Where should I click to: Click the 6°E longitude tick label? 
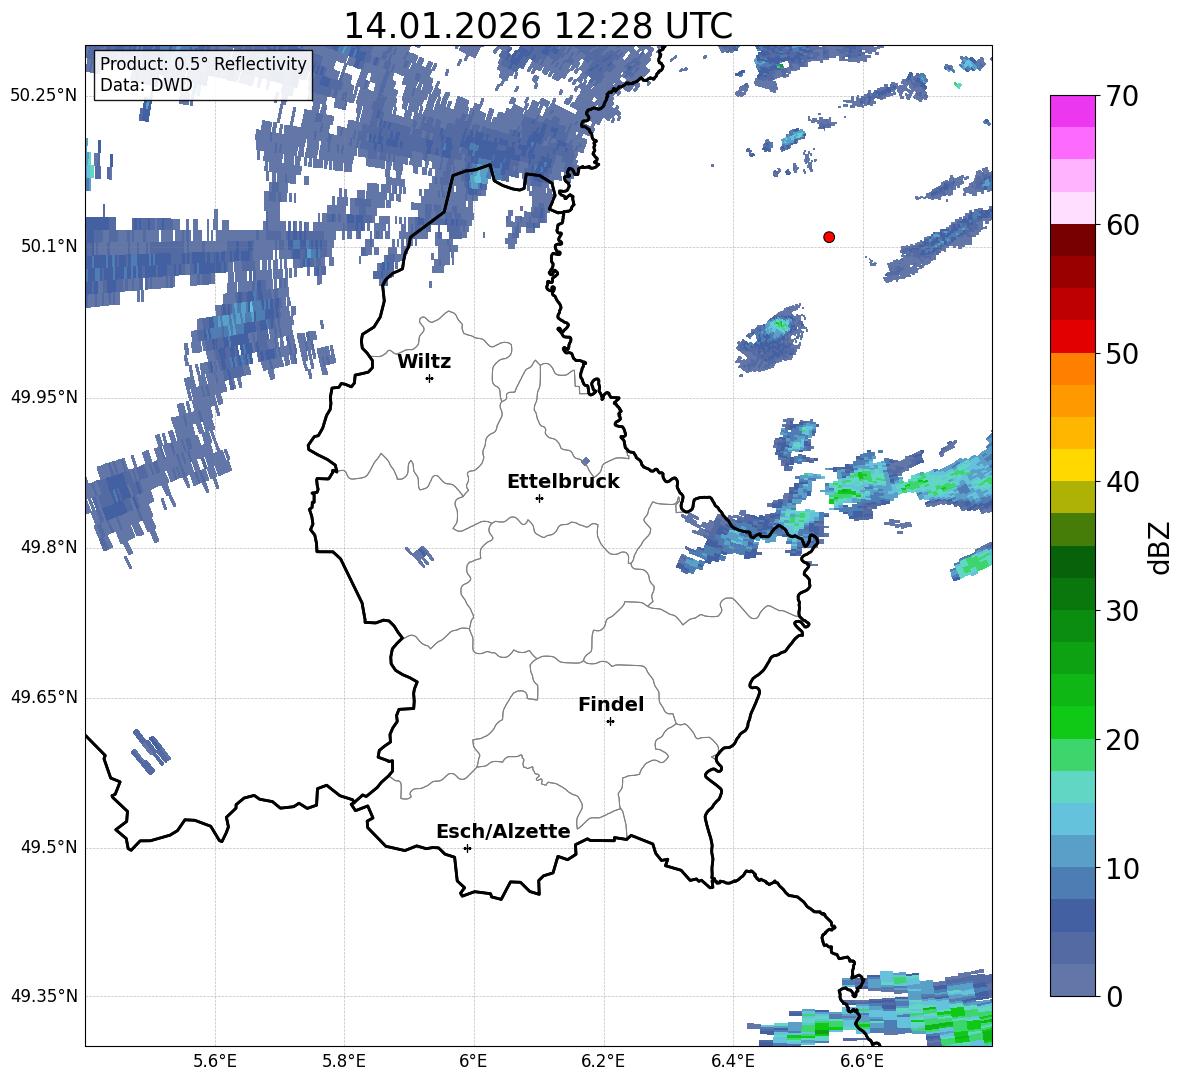(x=473, y=1061)
